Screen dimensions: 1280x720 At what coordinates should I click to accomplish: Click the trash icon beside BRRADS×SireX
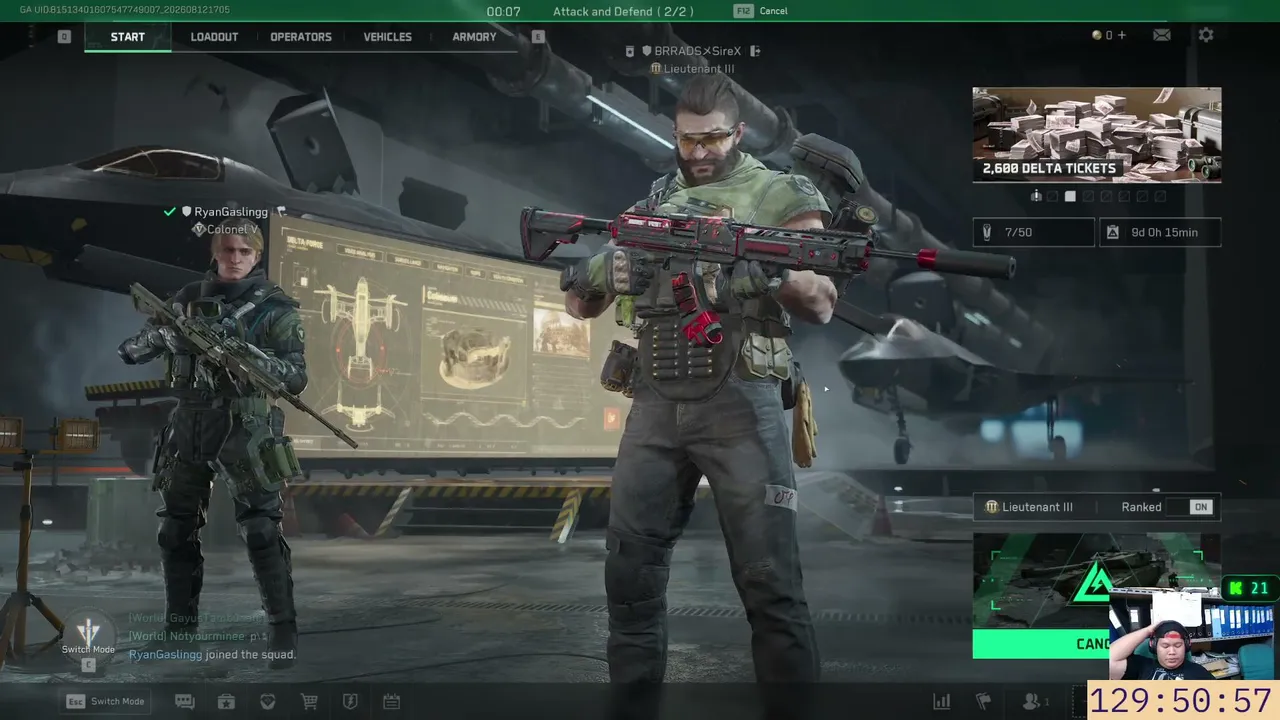(629, 51)
